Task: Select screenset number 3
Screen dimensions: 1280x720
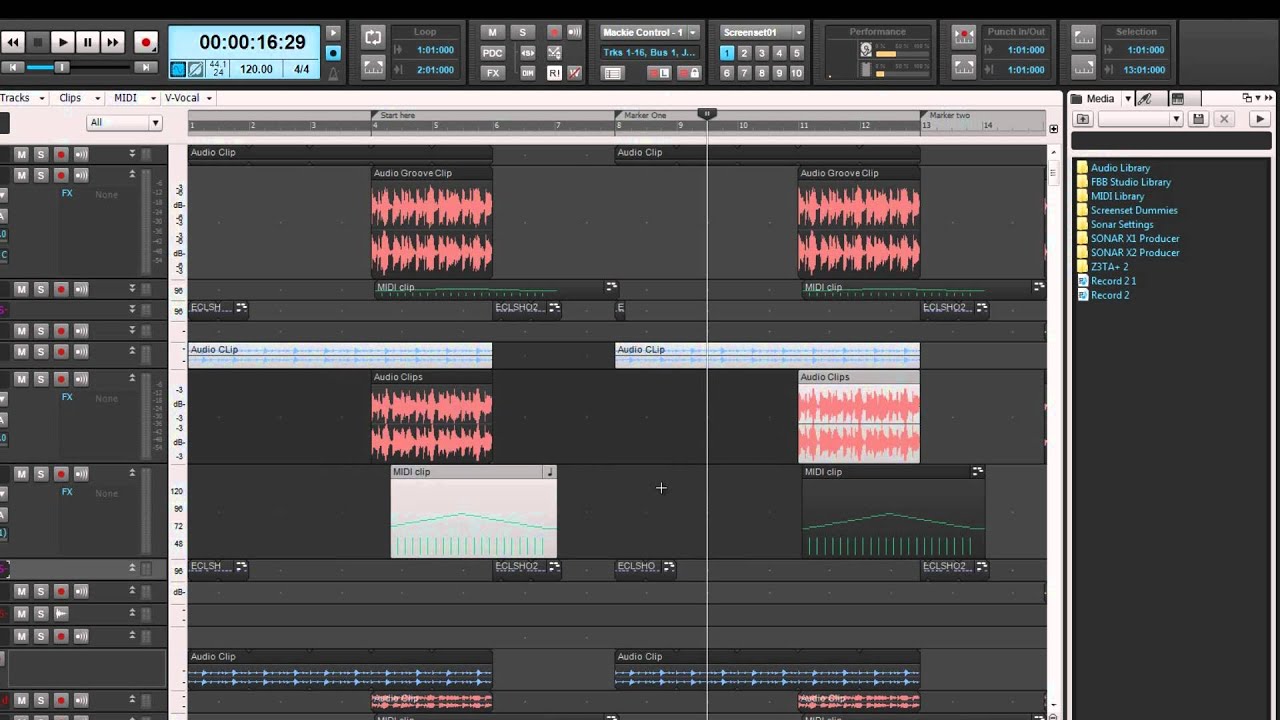Action: (x=762, y=53)
